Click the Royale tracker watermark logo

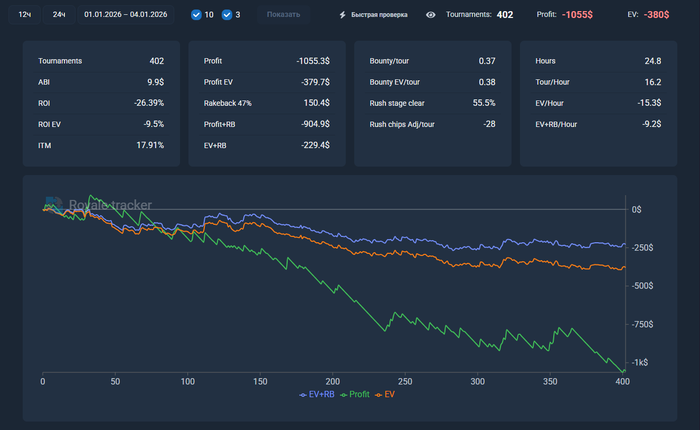(x=98, y=206)
